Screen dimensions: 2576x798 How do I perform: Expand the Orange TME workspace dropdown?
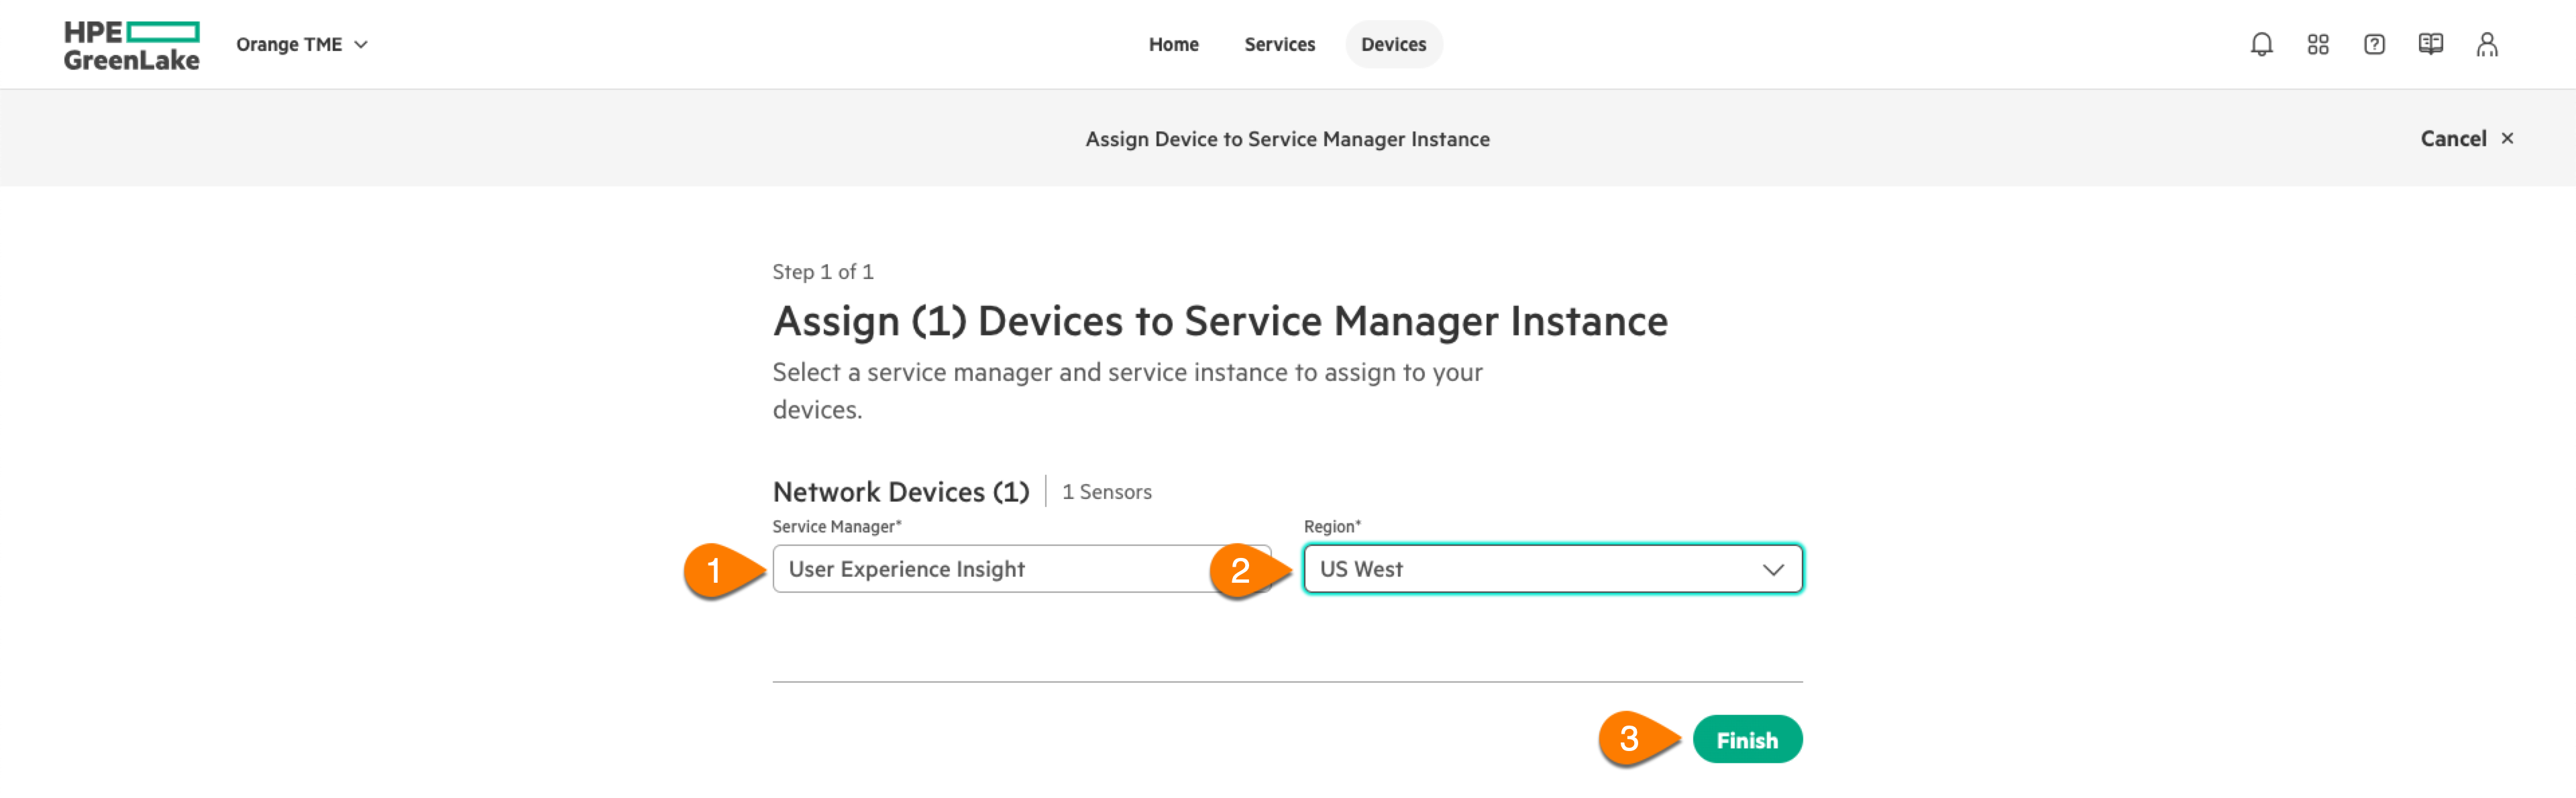(x=302, y=44)
